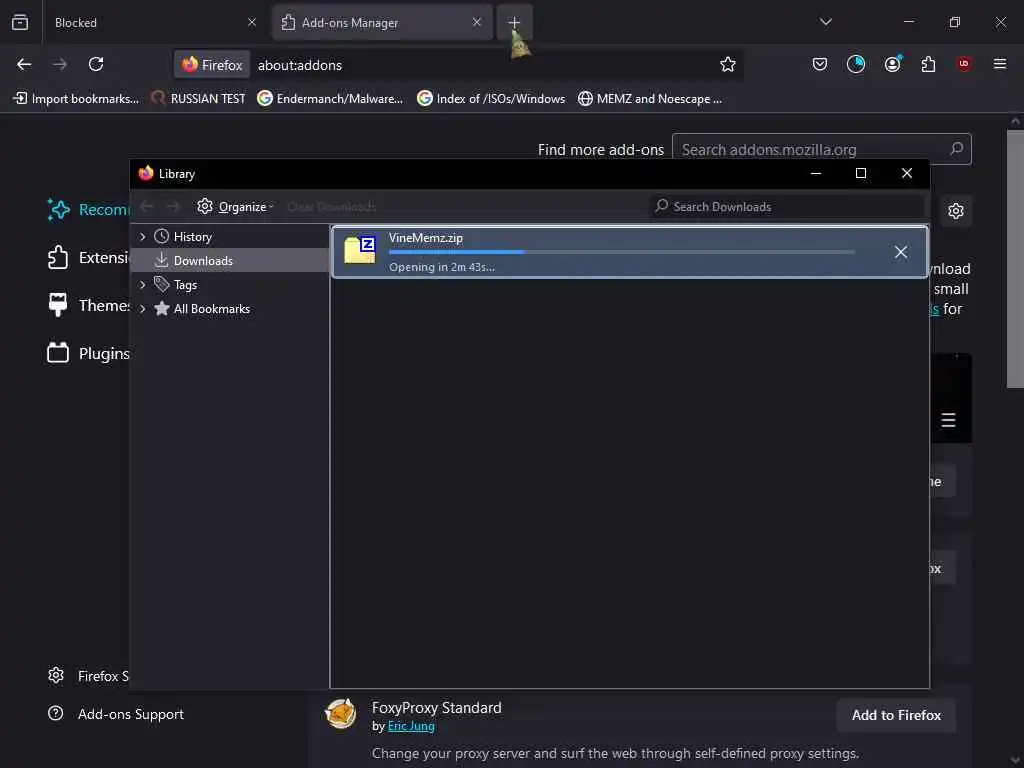Open Extensions category in Add-ons Manager

tap(88, 257)
